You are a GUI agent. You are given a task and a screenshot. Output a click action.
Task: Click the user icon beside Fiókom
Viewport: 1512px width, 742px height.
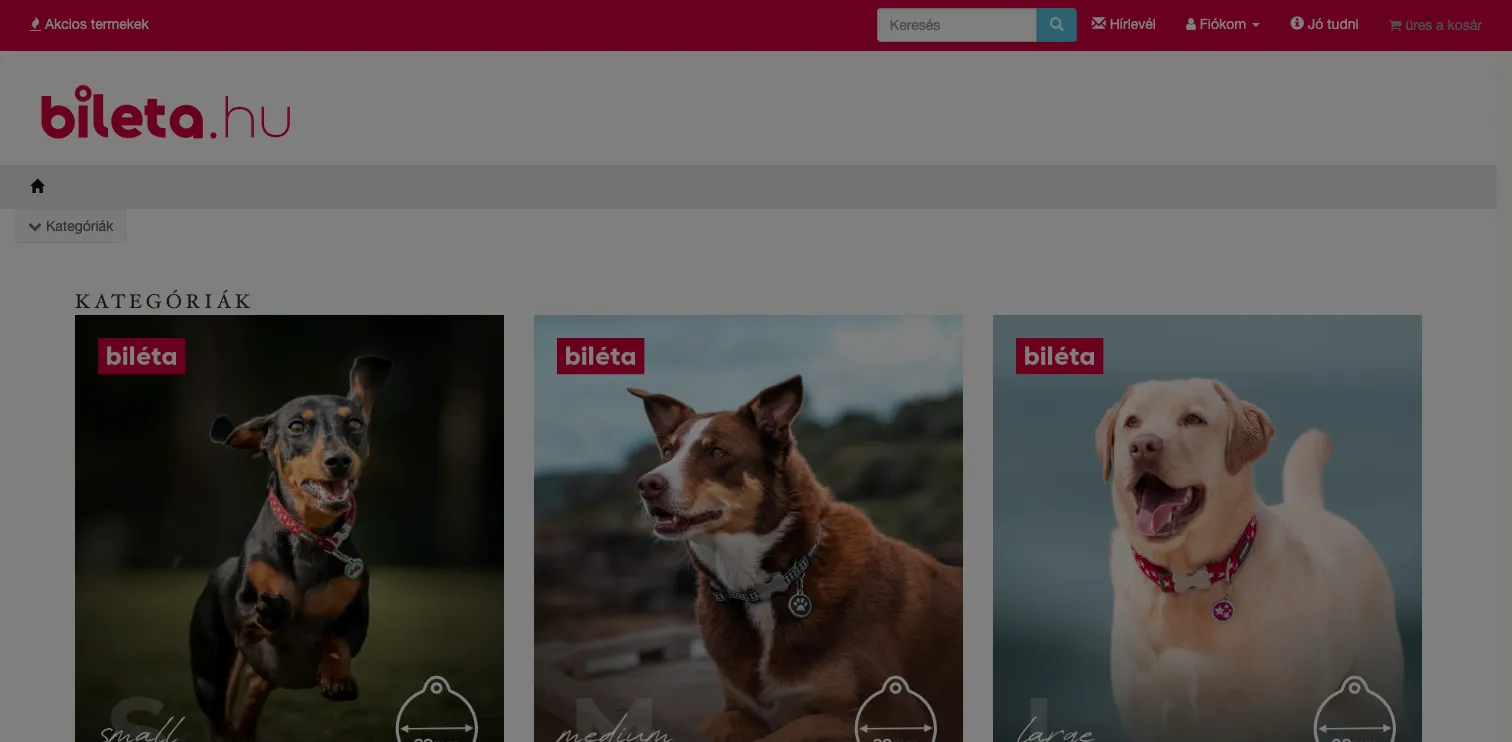click(1191, 24)
